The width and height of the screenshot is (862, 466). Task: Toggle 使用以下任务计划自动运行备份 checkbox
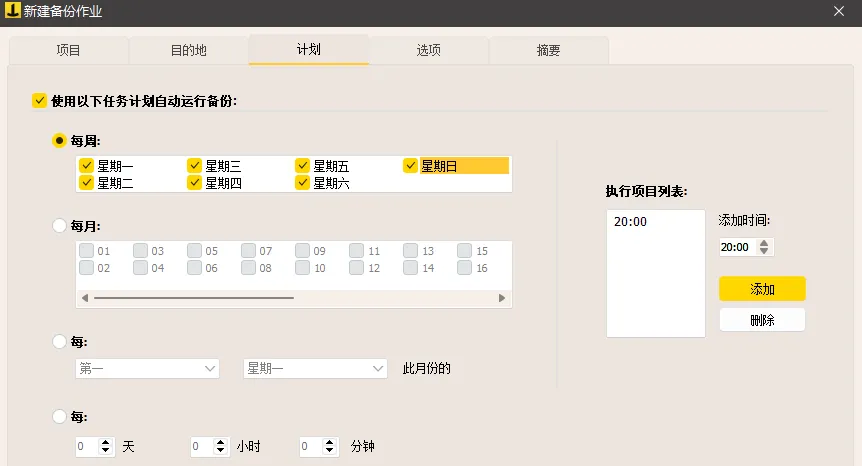(x=39, y=101)
